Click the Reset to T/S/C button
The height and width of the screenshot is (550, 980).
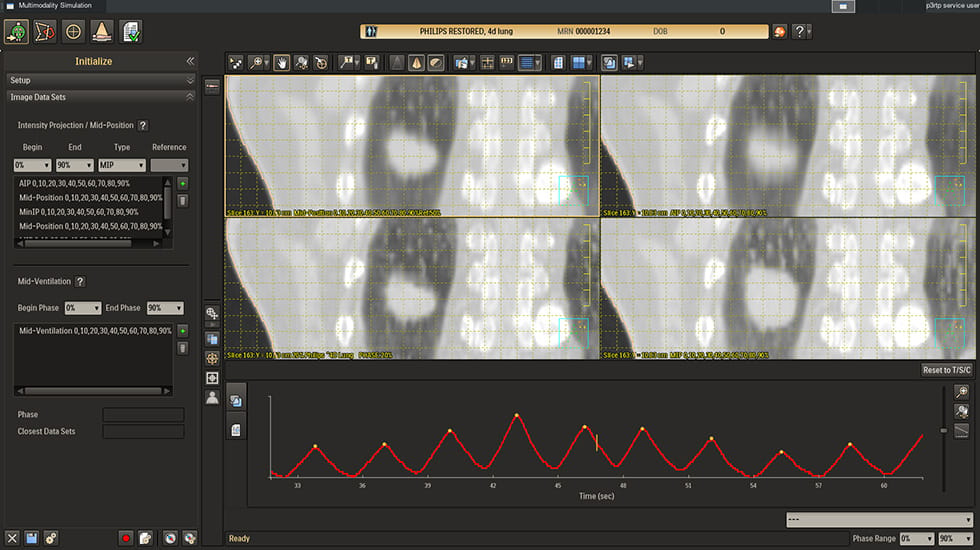[x=947, y=370]
